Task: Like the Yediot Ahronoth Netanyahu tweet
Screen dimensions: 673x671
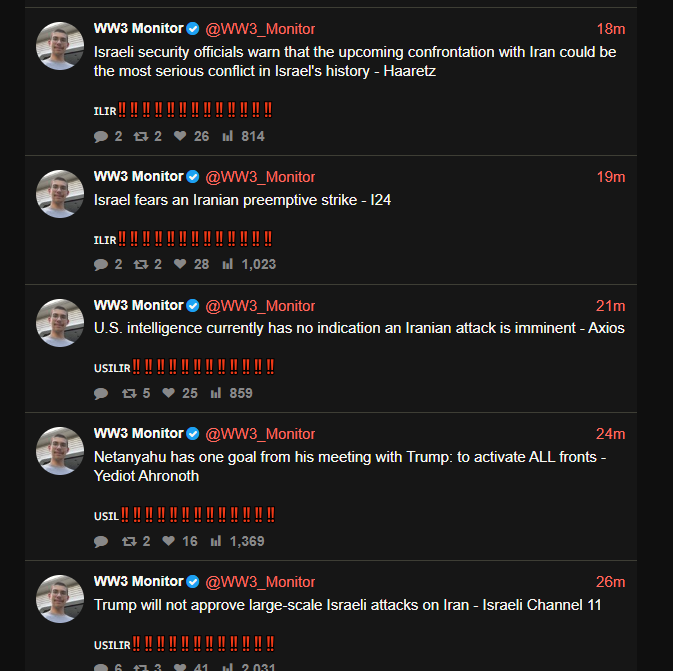Action: (168, 541)
